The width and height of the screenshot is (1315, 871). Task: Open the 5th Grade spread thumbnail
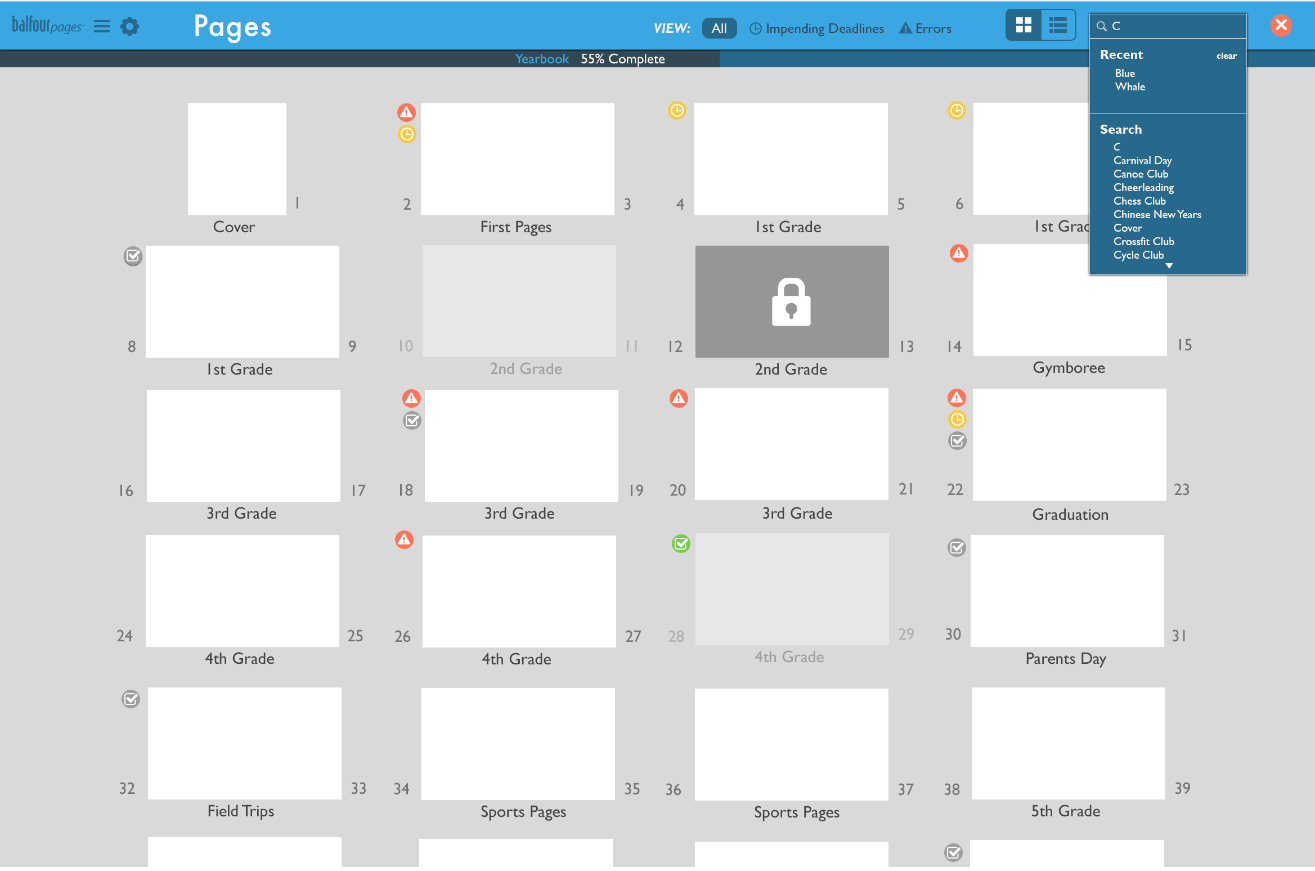click(1068, 743)
